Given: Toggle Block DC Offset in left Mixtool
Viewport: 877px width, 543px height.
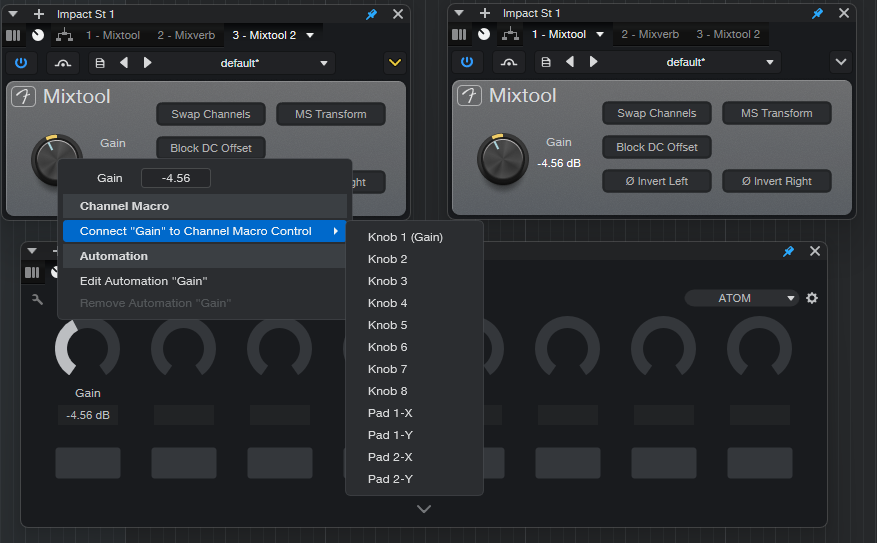Looking at the screenshot, I should [x=211, y=148].
